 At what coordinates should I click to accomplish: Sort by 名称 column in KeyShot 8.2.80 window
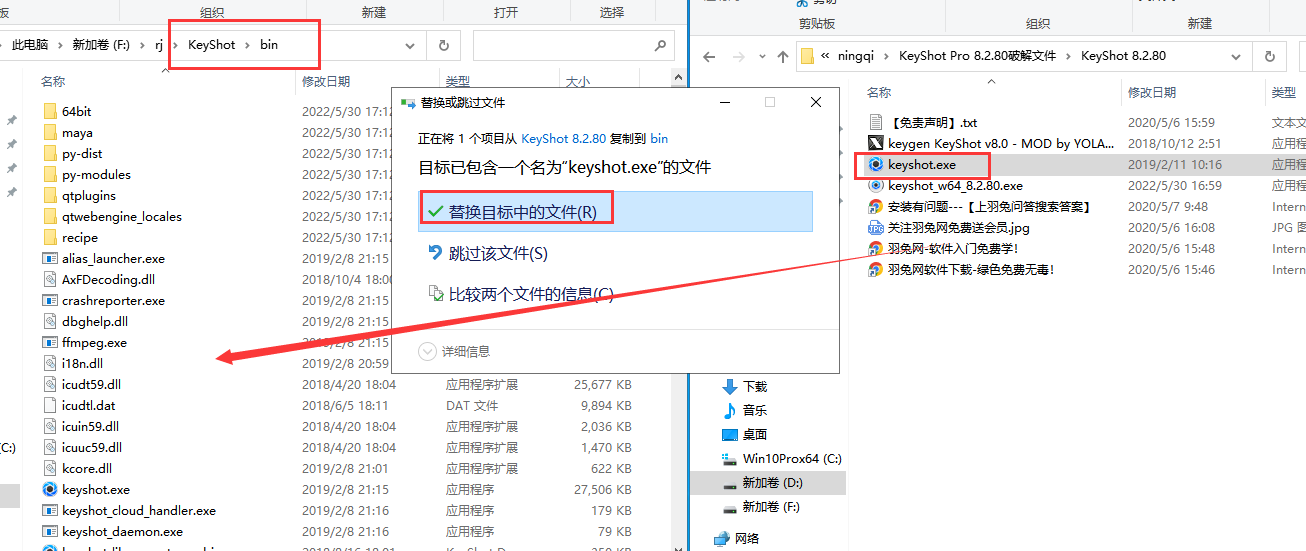click(x=879, y=92)
